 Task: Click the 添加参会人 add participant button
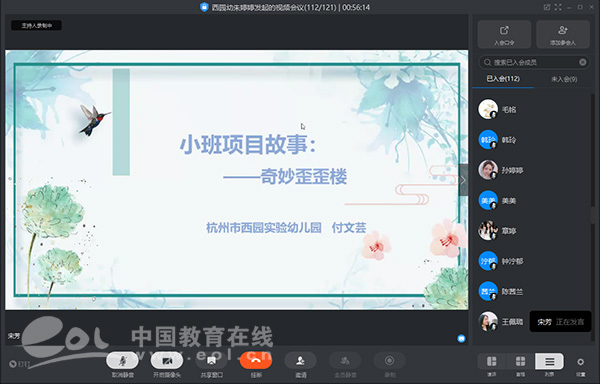(562, 34)
